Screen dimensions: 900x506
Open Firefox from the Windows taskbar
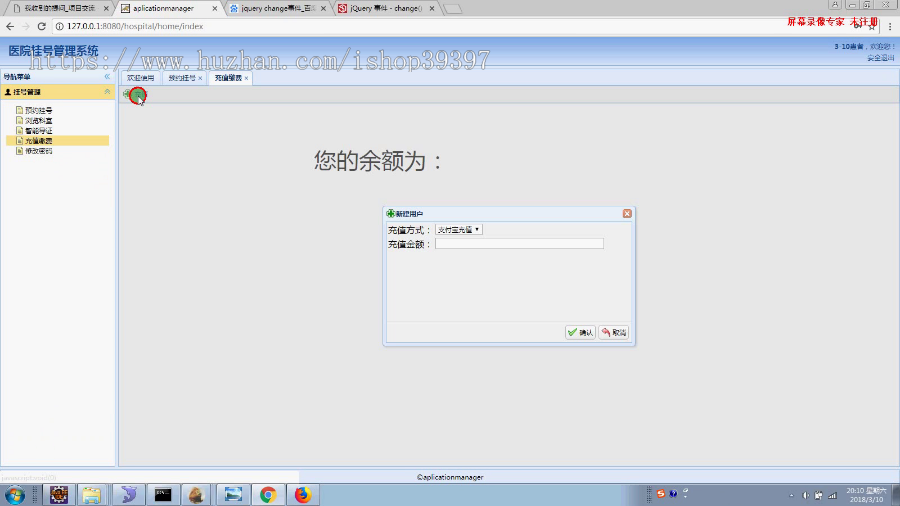click(303, 495)
